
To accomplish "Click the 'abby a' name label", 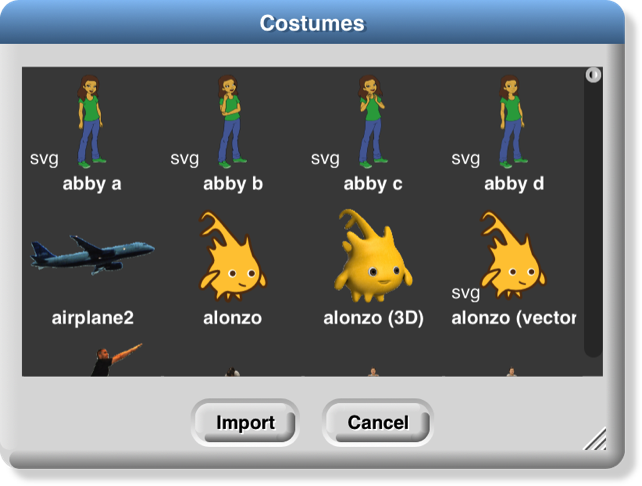I will pyautogui.click(x=92, y=184).
